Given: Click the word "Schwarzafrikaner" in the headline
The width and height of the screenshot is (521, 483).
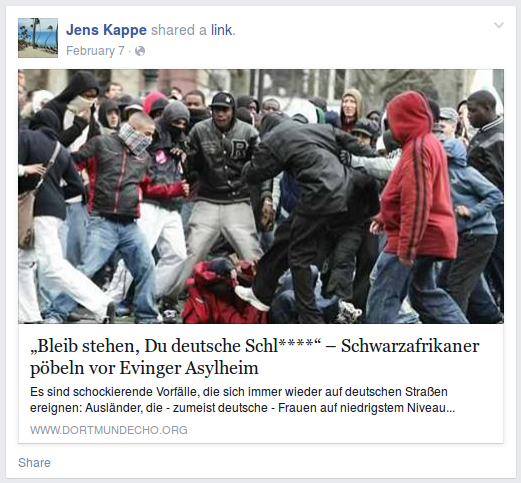Looking at the screenshot, I should pos(410,346).
